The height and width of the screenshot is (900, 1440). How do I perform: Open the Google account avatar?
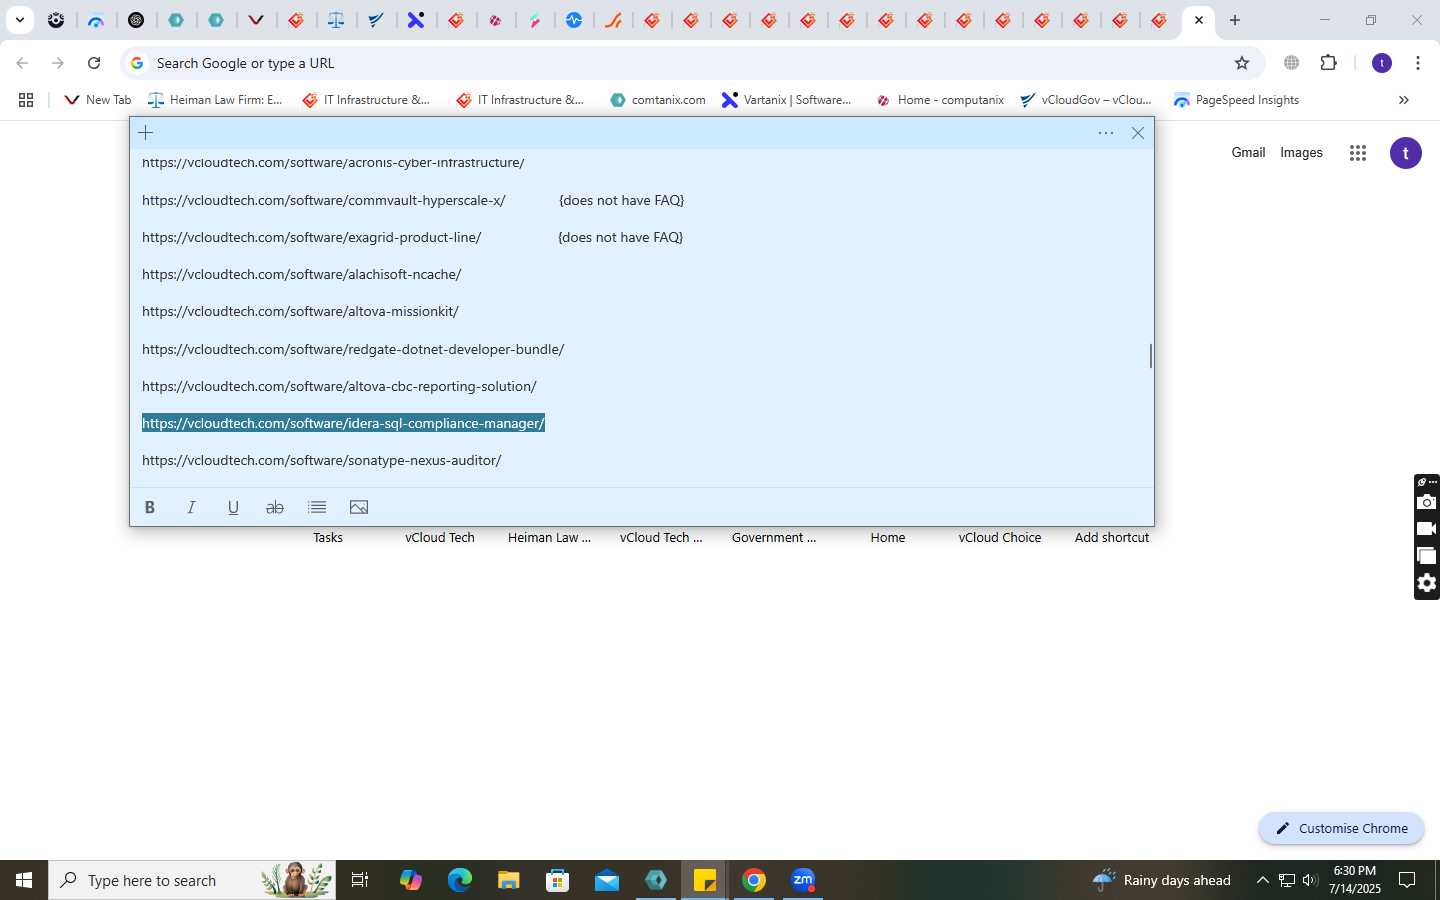[x=1406, y=153]
